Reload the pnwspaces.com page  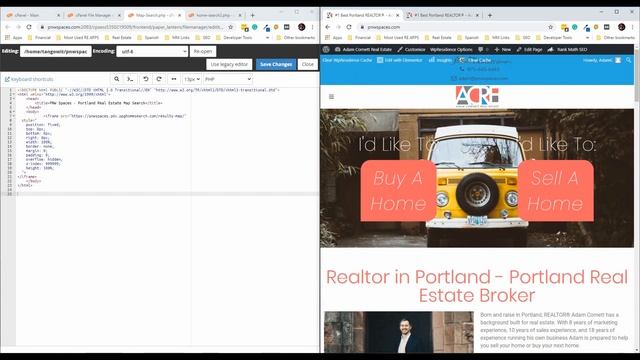349,27
